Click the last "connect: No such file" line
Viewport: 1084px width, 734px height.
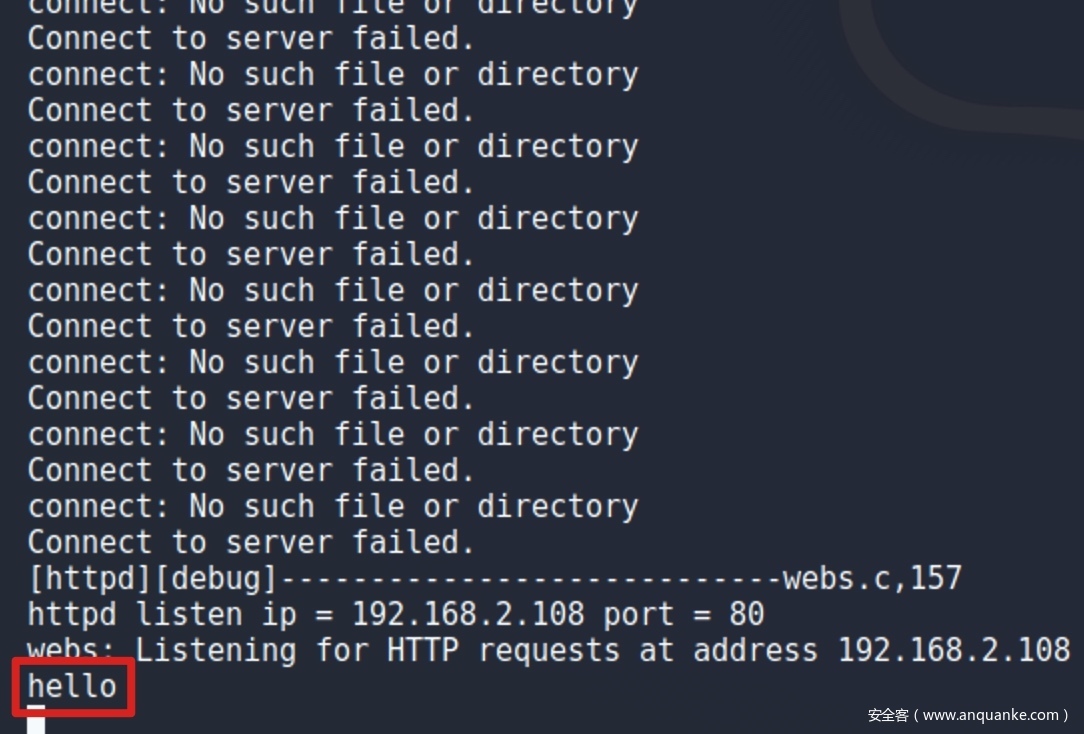(333, 506)
